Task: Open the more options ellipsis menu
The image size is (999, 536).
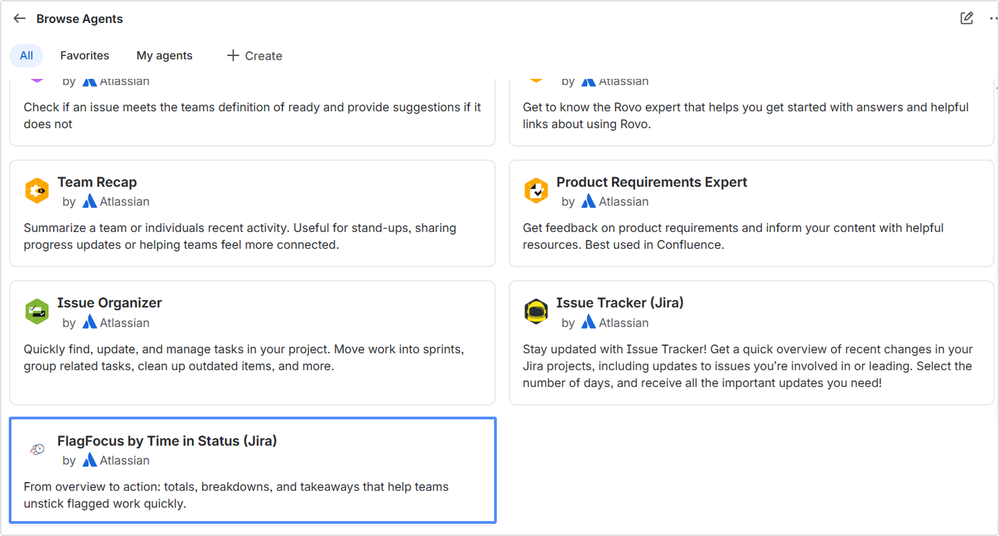Action: click(x=993, y=18)
